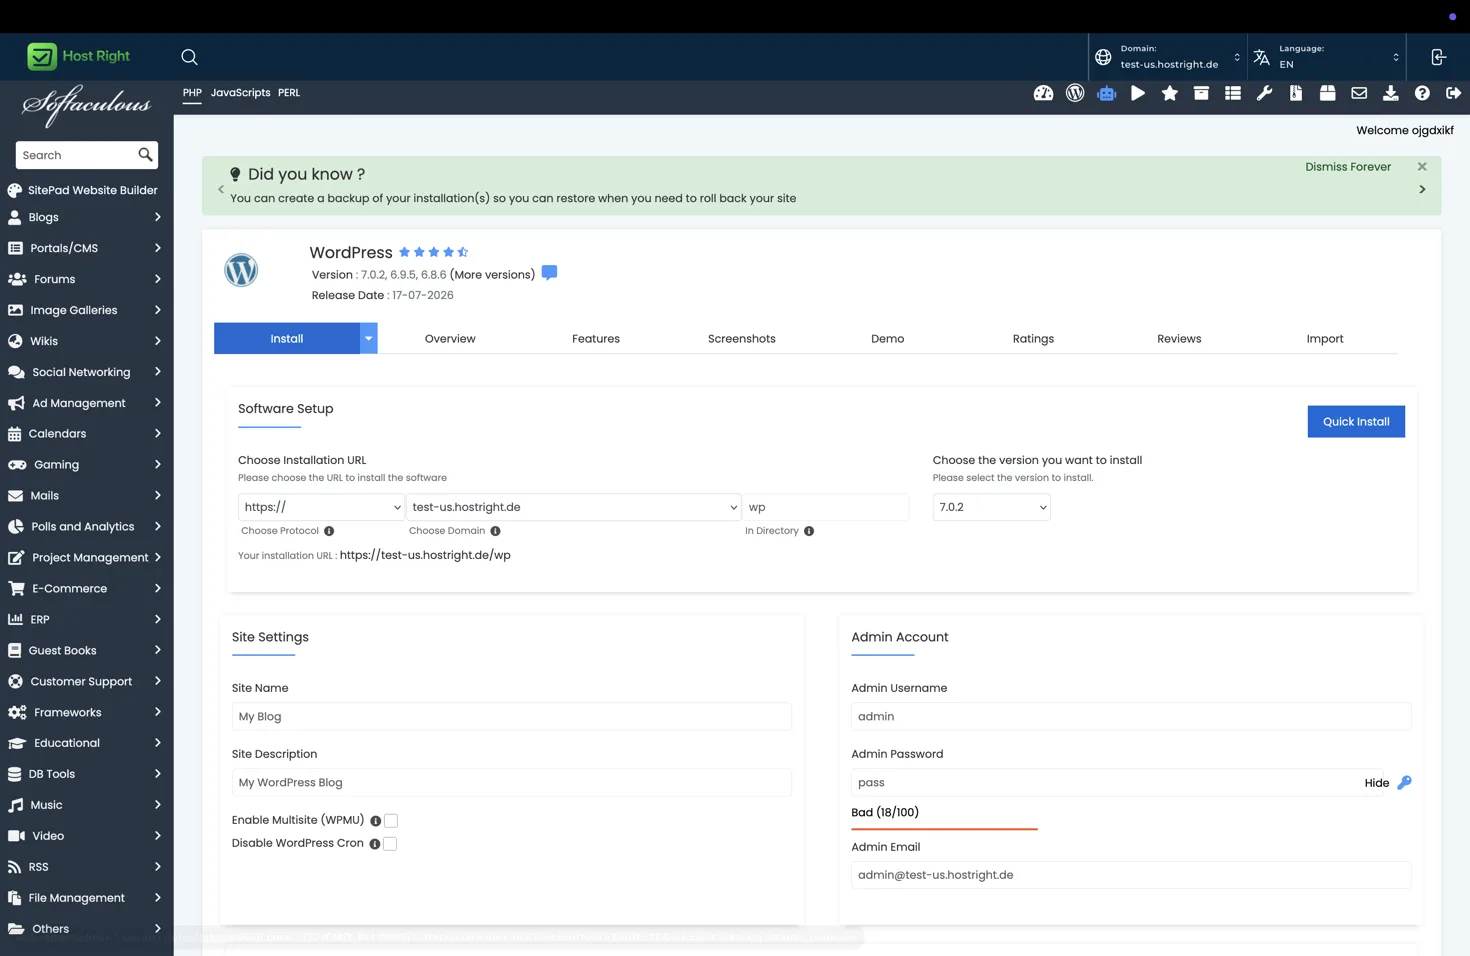Open the WordPress manager icon in toolbar
Image resolution: width=1470 pixels, height=956 pixels.
click(1075, 93)
